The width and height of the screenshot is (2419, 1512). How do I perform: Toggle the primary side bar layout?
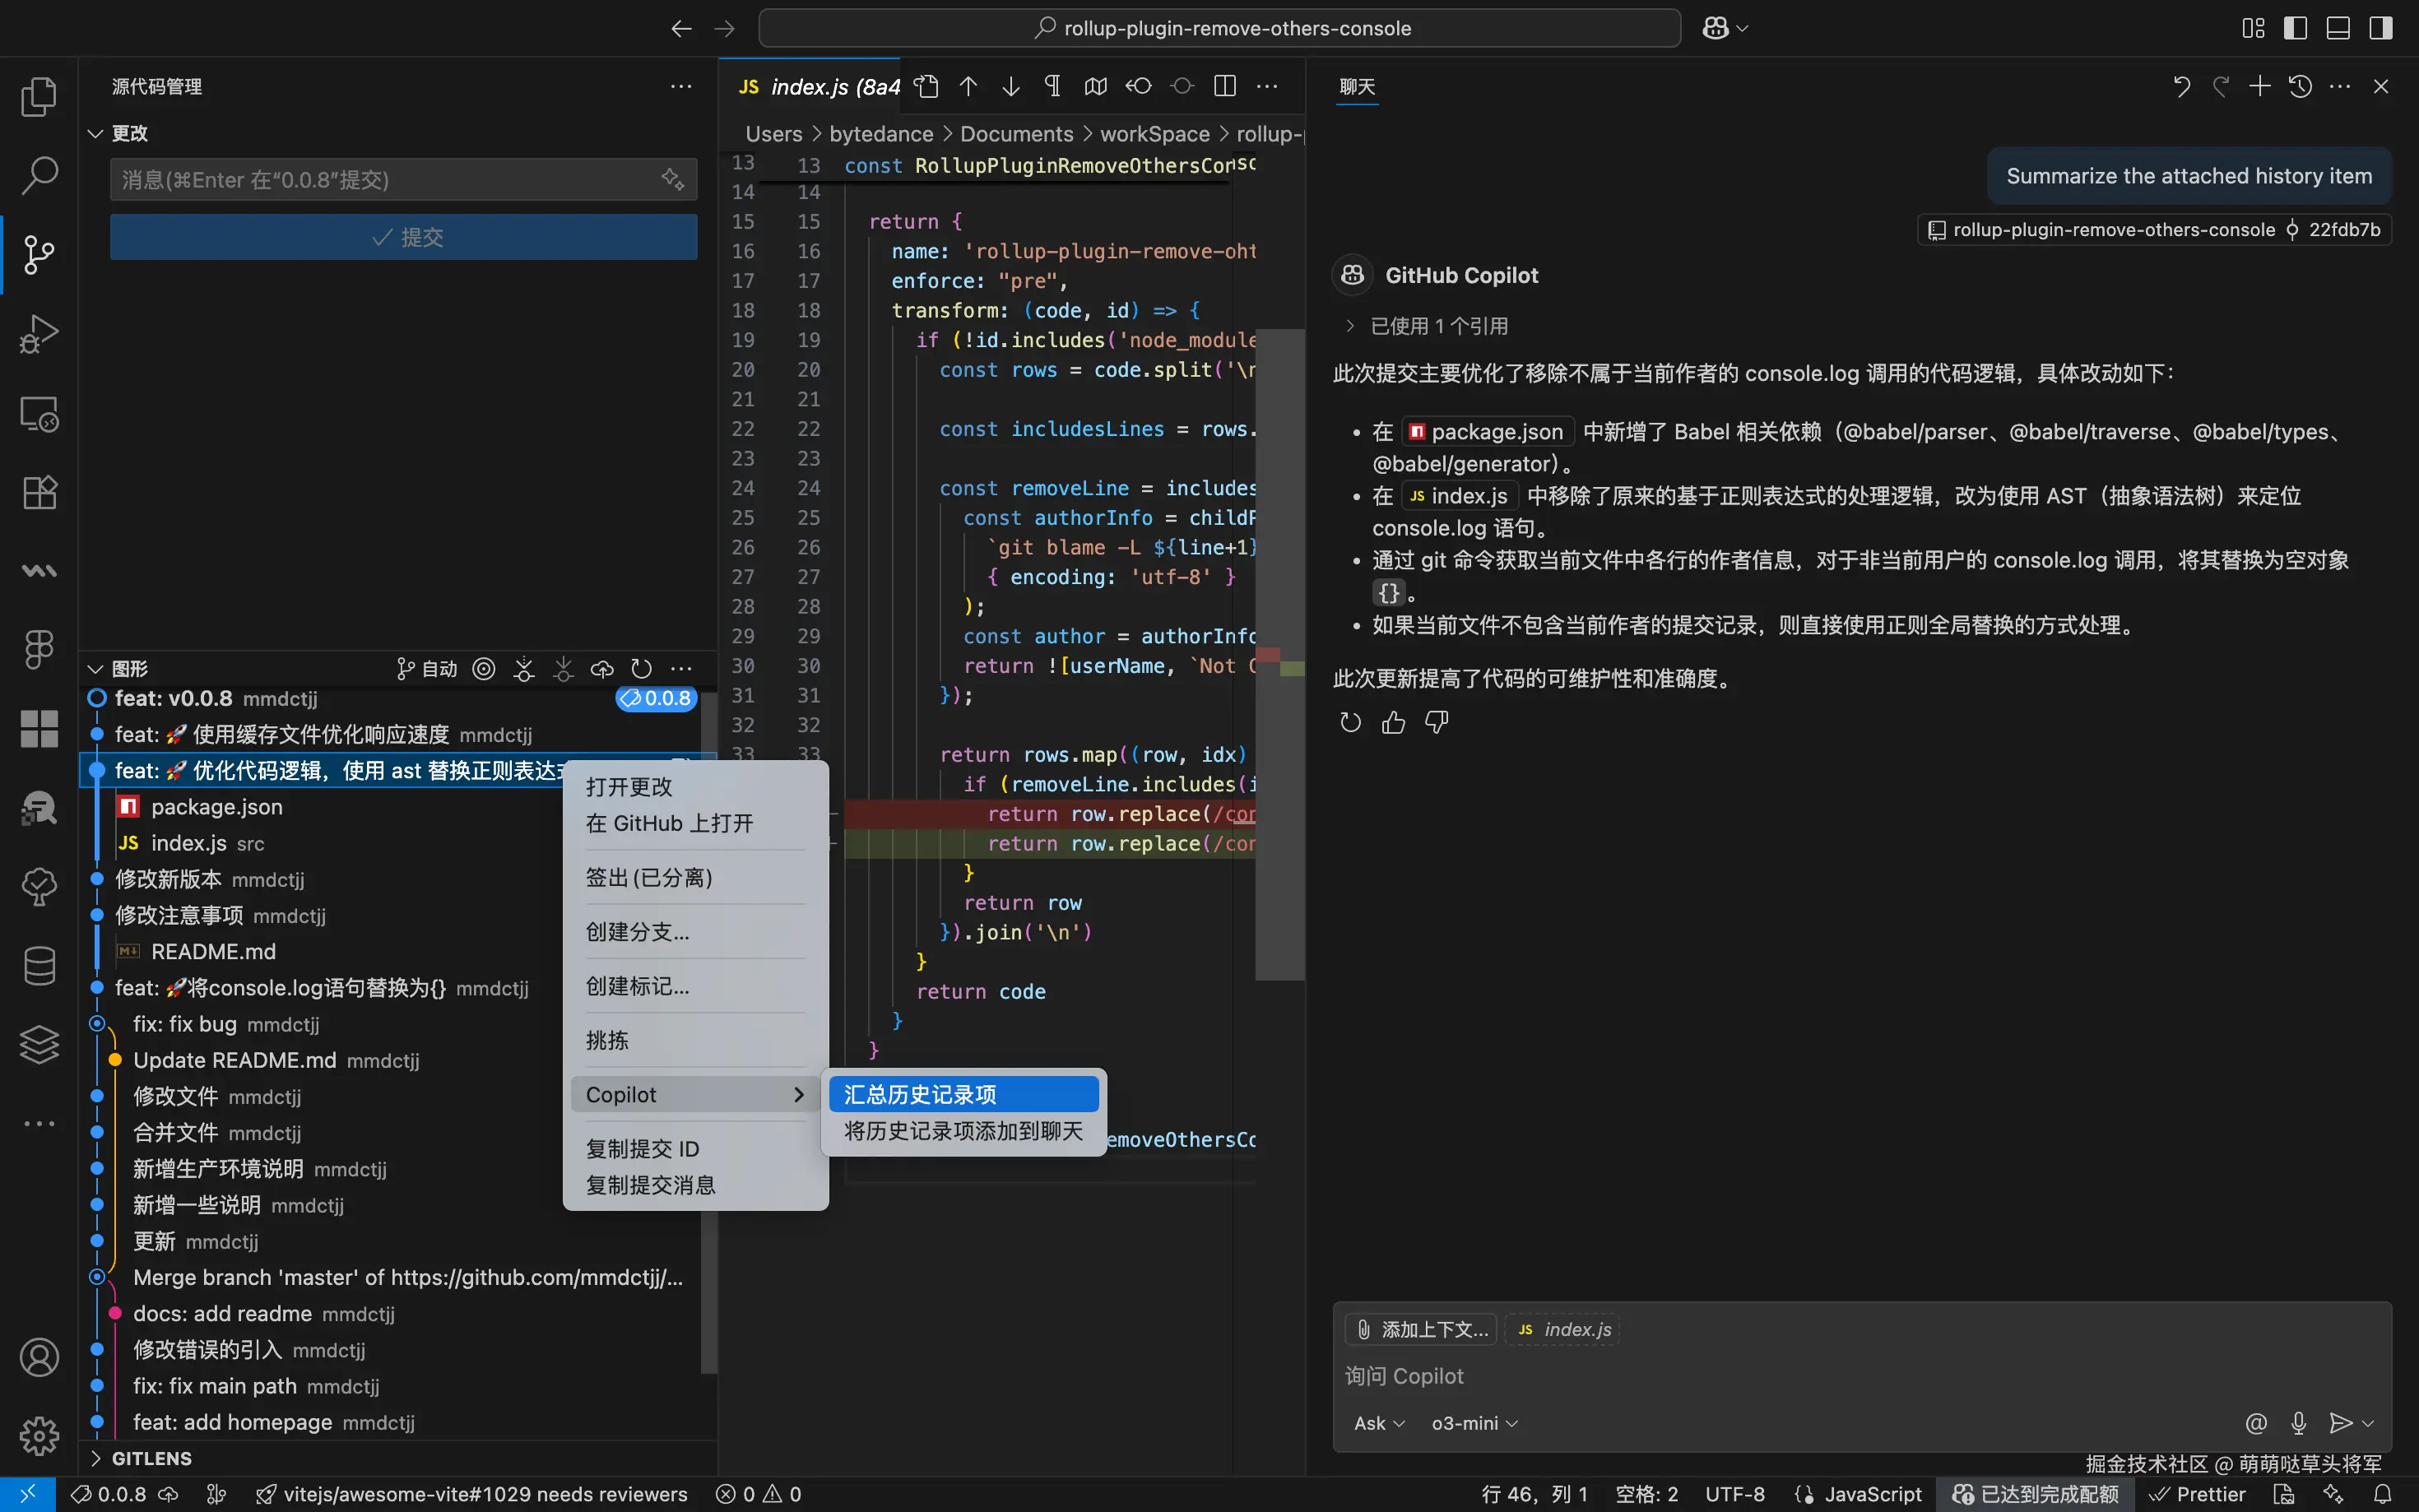[2295, 28]
